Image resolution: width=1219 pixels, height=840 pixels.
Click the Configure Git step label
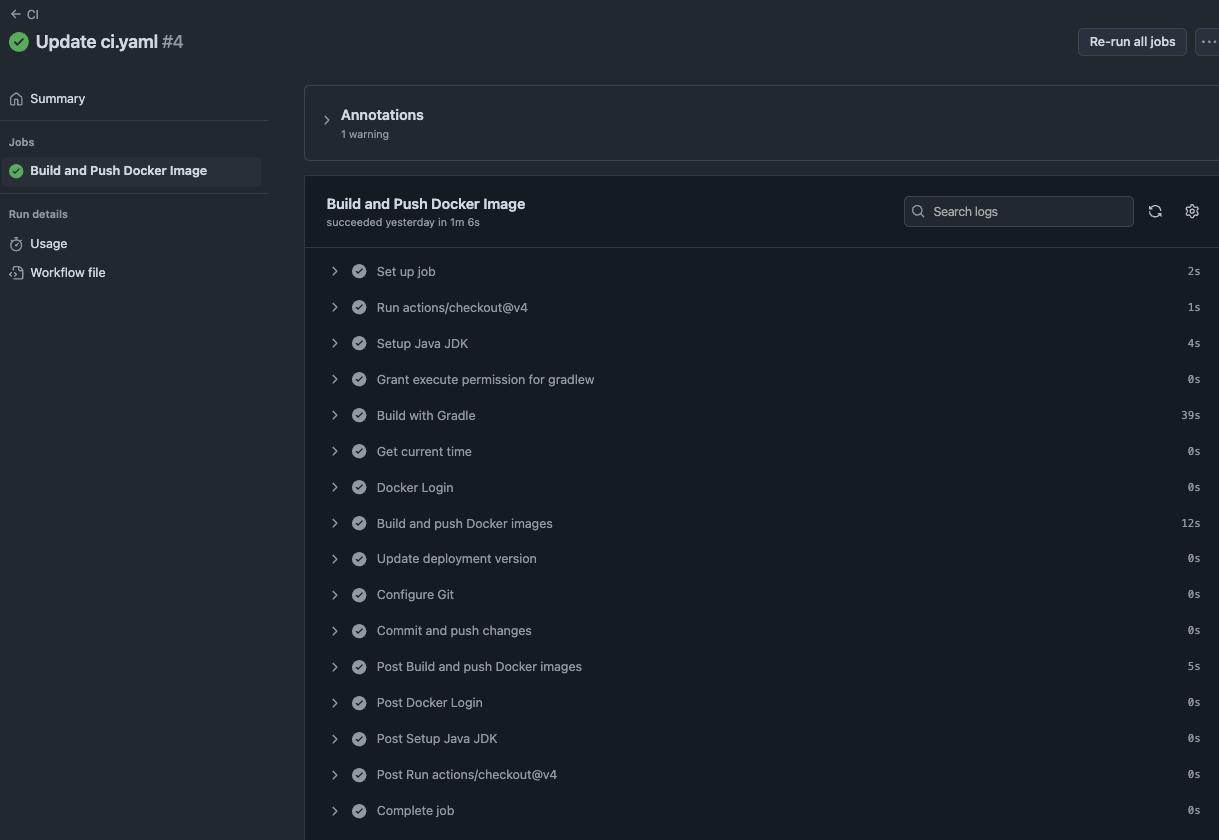[x=415, y=595]
